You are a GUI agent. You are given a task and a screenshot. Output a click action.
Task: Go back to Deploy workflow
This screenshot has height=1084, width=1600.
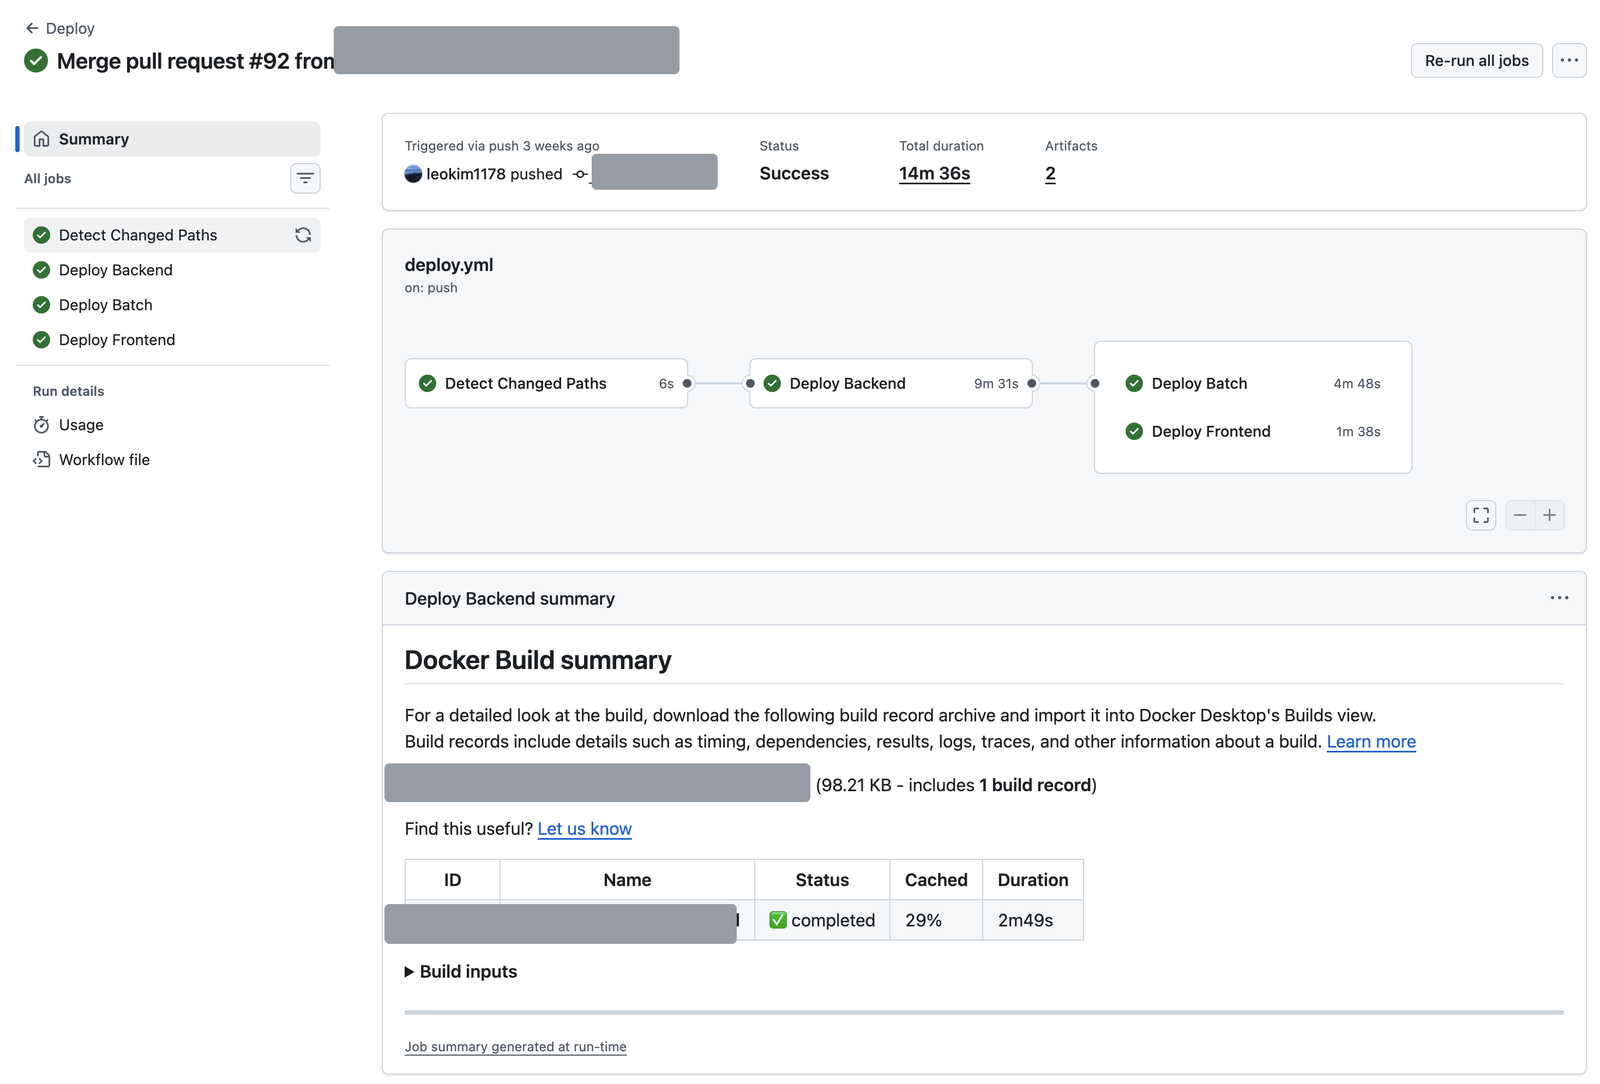point(60,28)
